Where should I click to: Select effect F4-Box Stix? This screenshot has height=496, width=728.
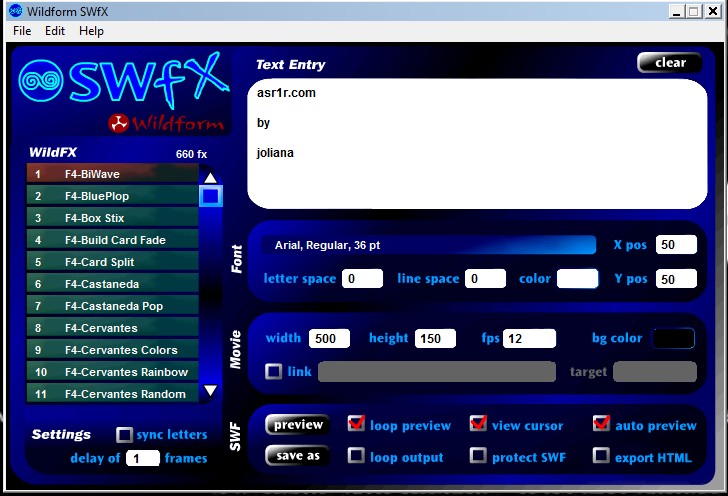point(112,218)
